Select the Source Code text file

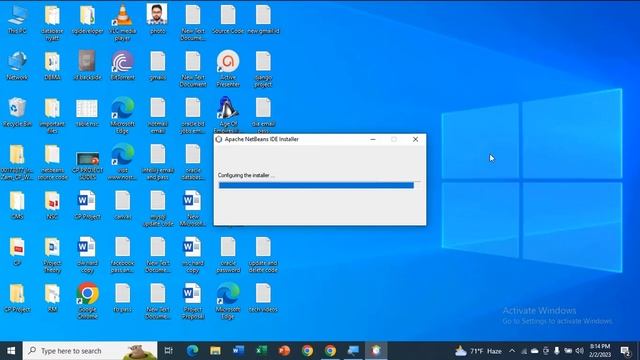click(x=228, y=20)
